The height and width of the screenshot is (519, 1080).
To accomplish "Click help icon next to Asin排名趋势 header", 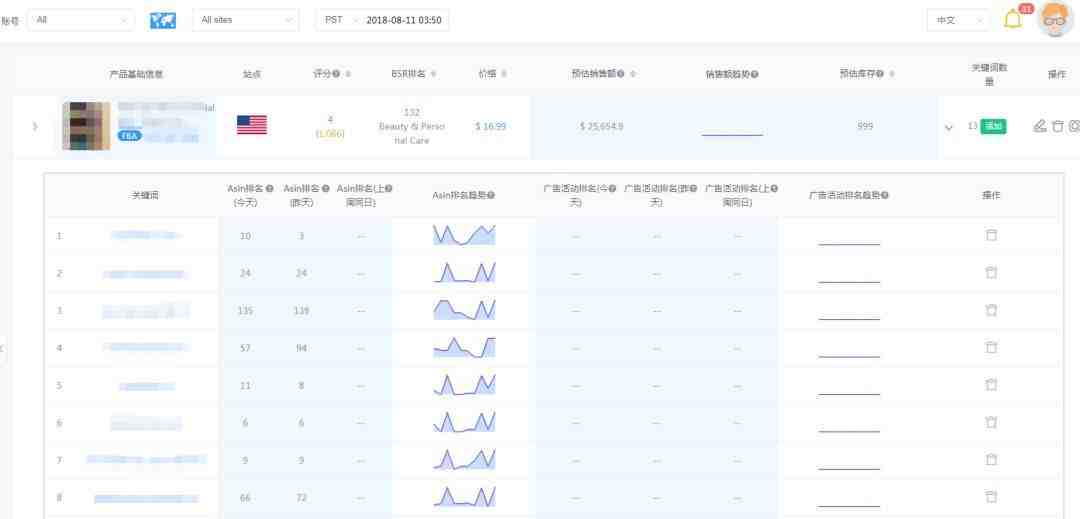I will point(490,195).
